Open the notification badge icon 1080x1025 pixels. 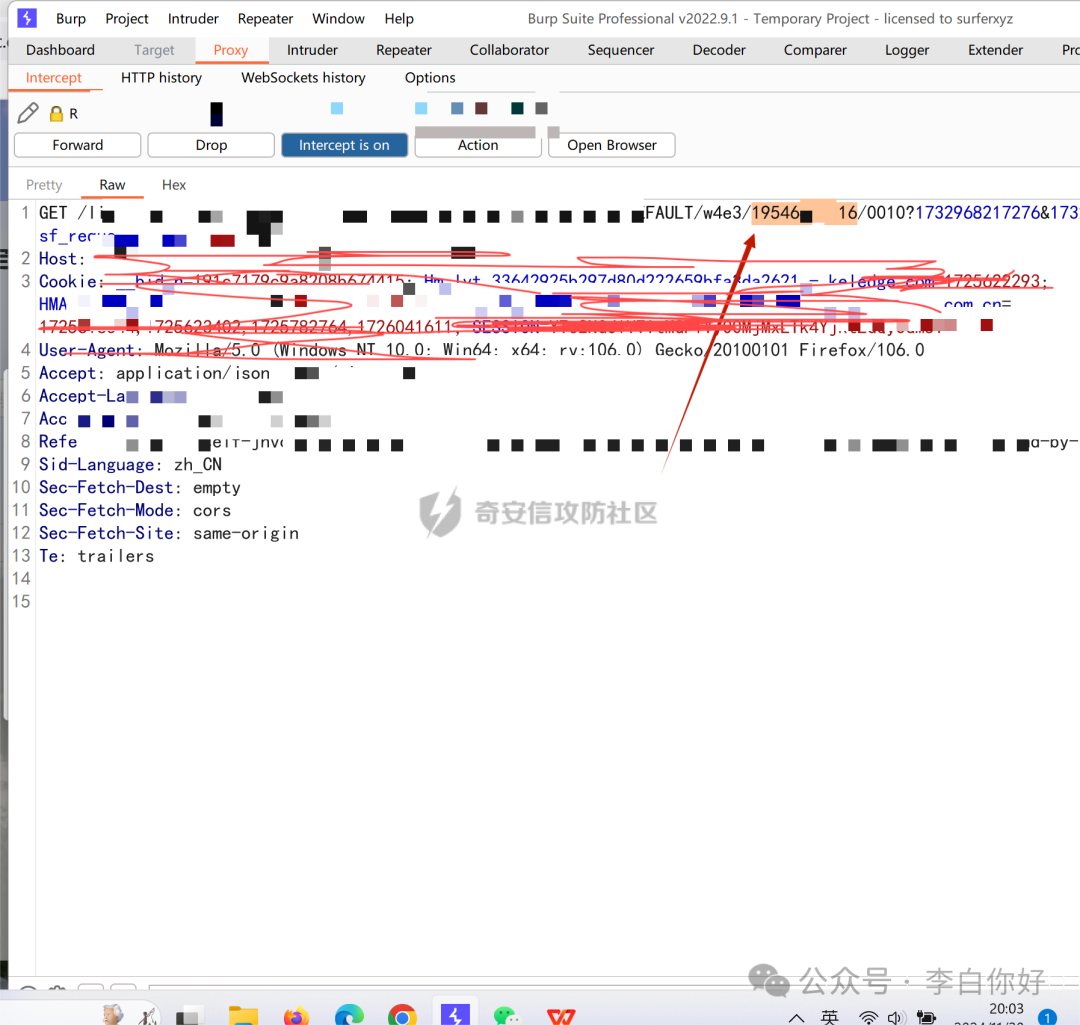click(1047, 1017)
